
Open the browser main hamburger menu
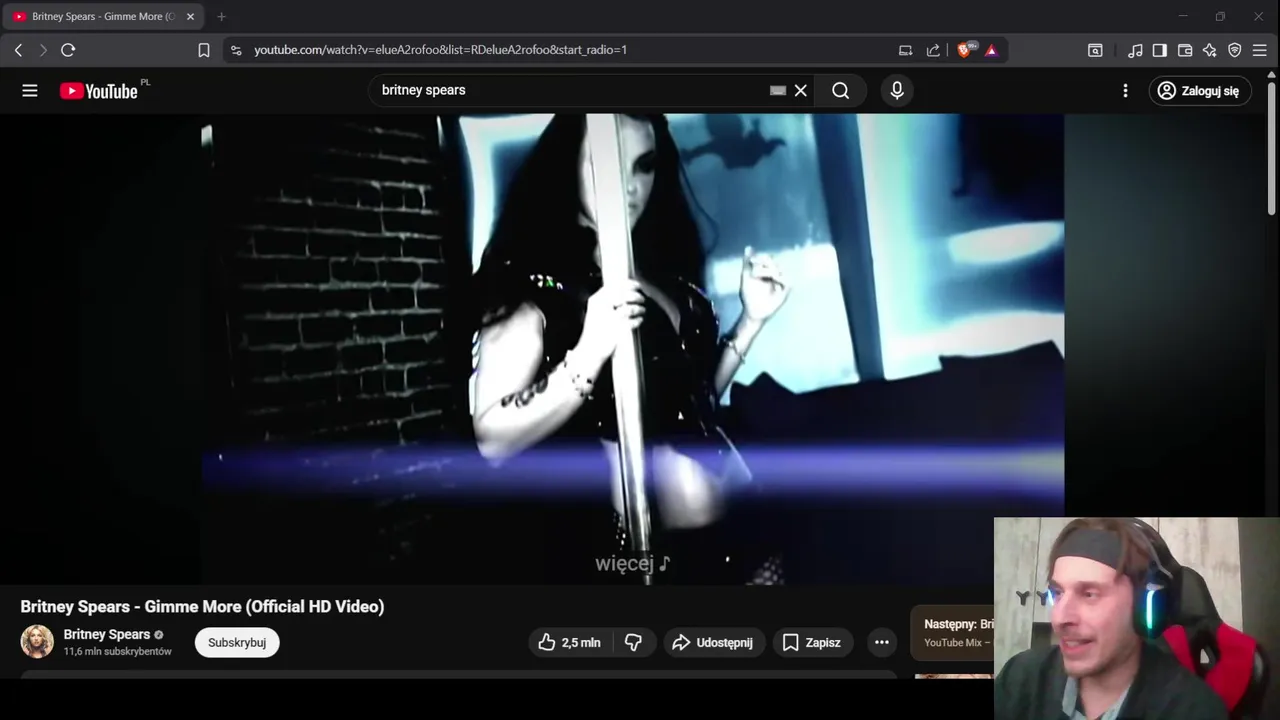(1260, 50)
